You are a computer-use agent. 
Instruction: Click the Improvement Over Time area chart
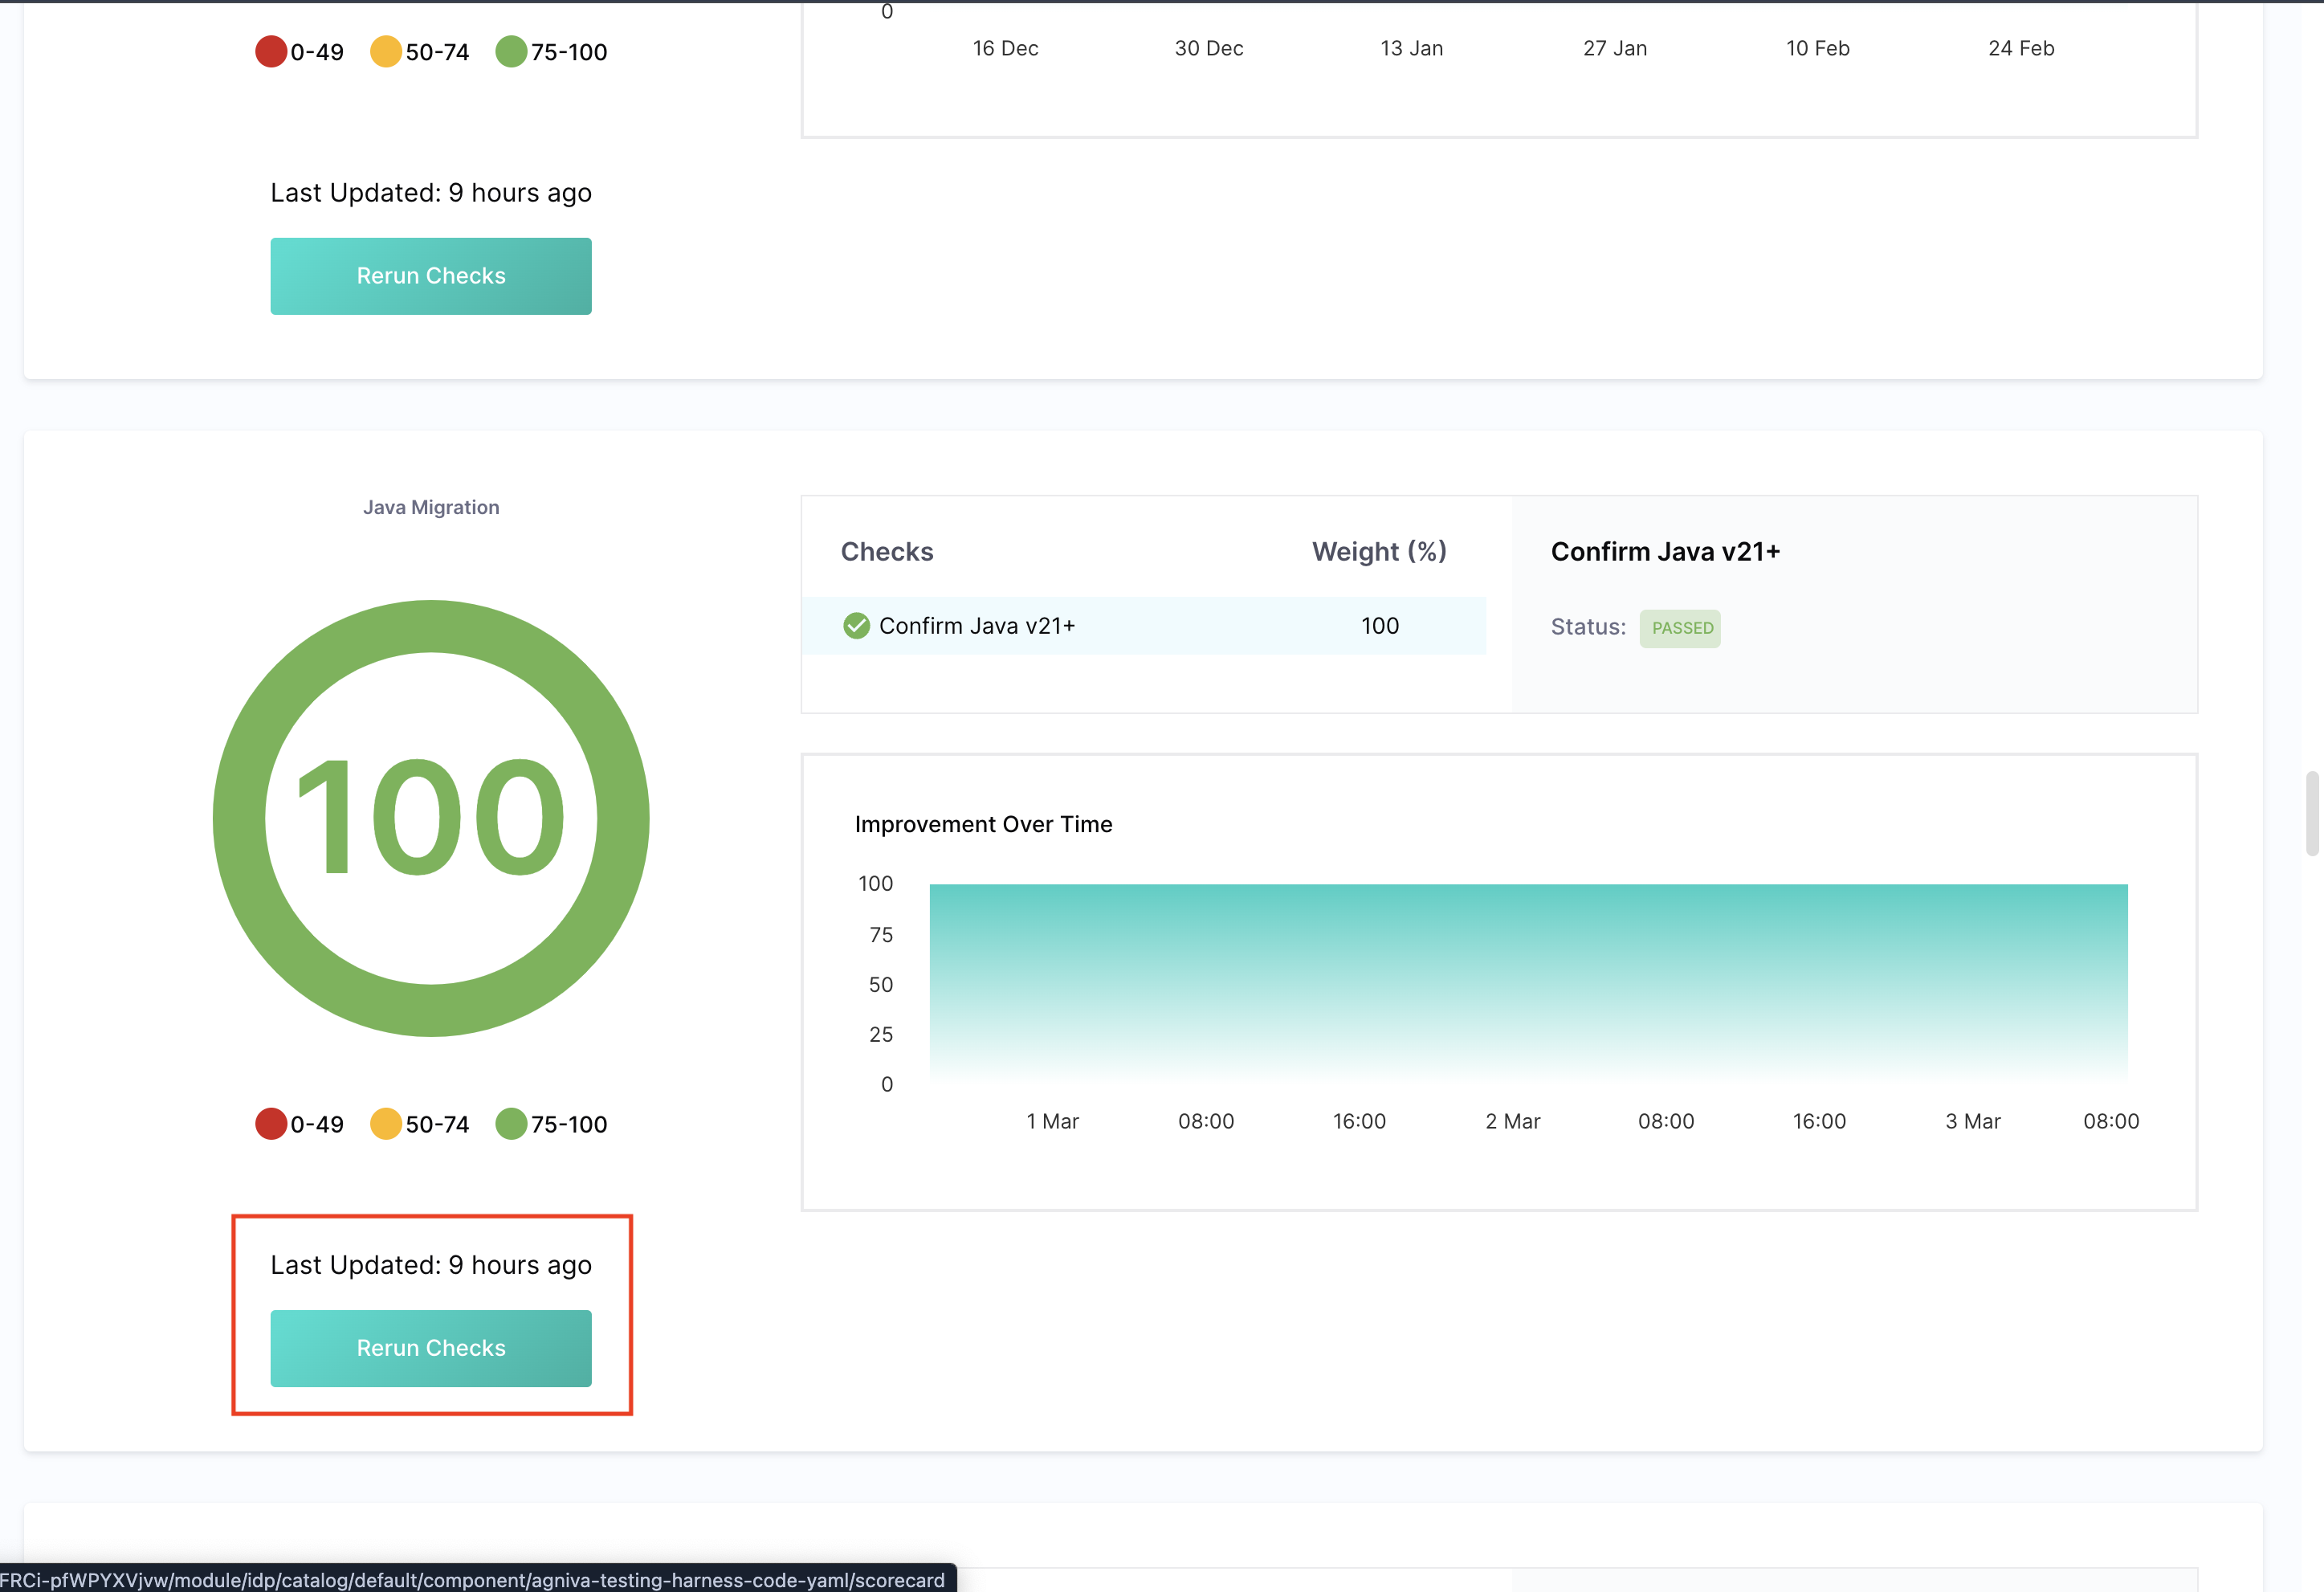click(1528, 980)
